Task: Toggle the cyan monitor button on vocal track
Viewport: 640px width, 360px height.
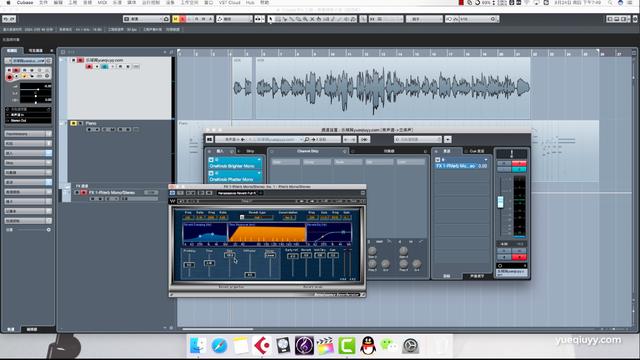Action: click(104, 67)
